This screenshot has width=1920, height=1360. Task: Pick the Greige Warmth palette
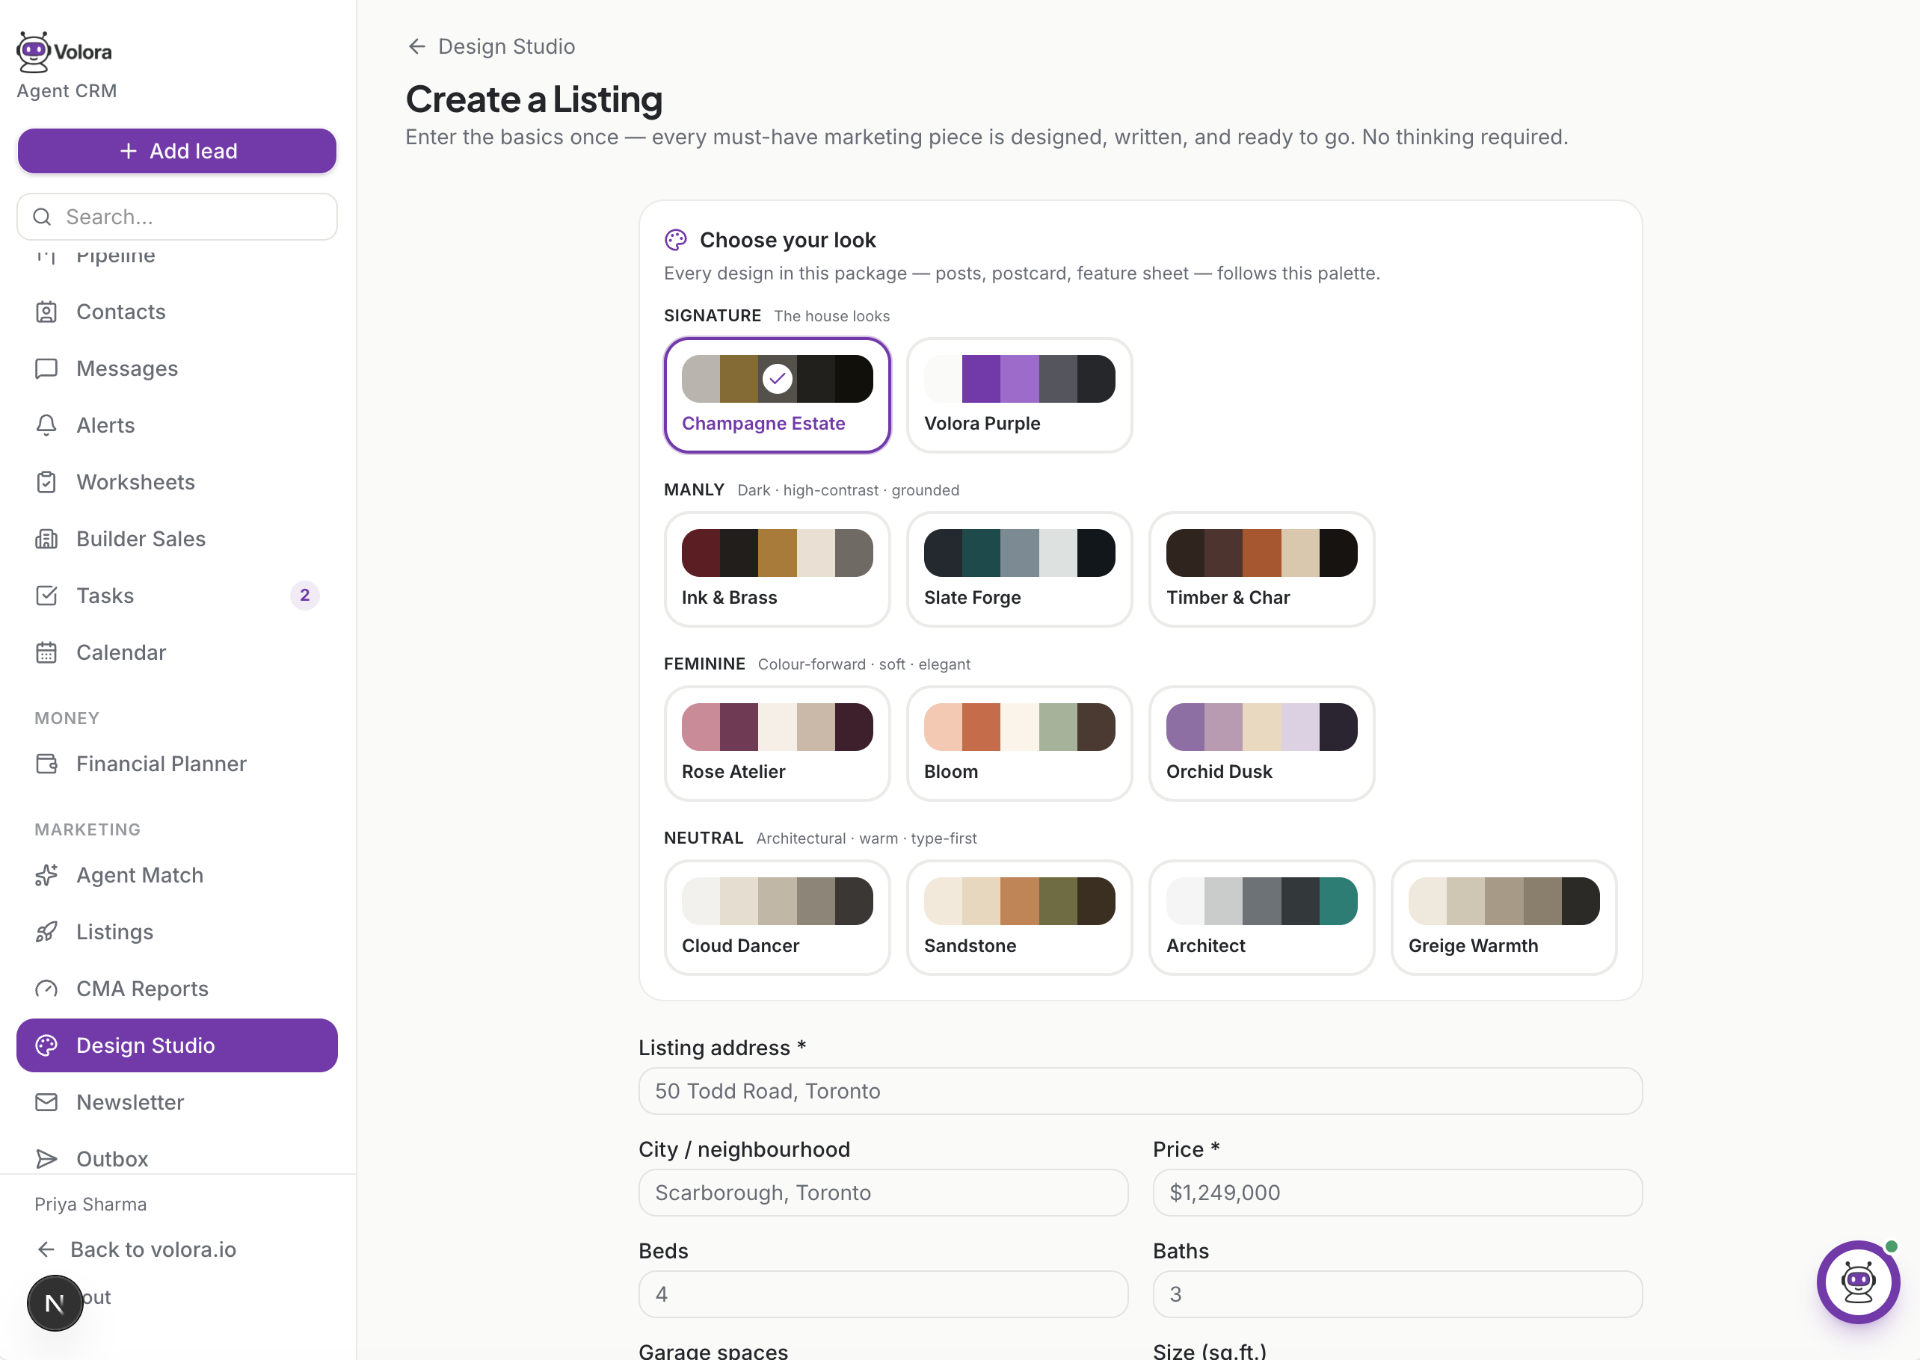1503,918
